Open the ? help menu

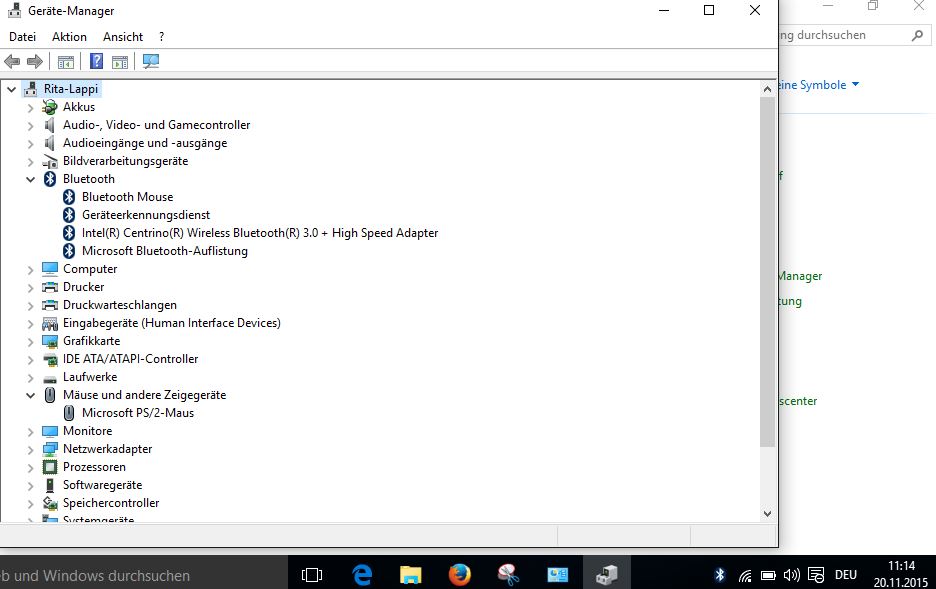(161, 37)
